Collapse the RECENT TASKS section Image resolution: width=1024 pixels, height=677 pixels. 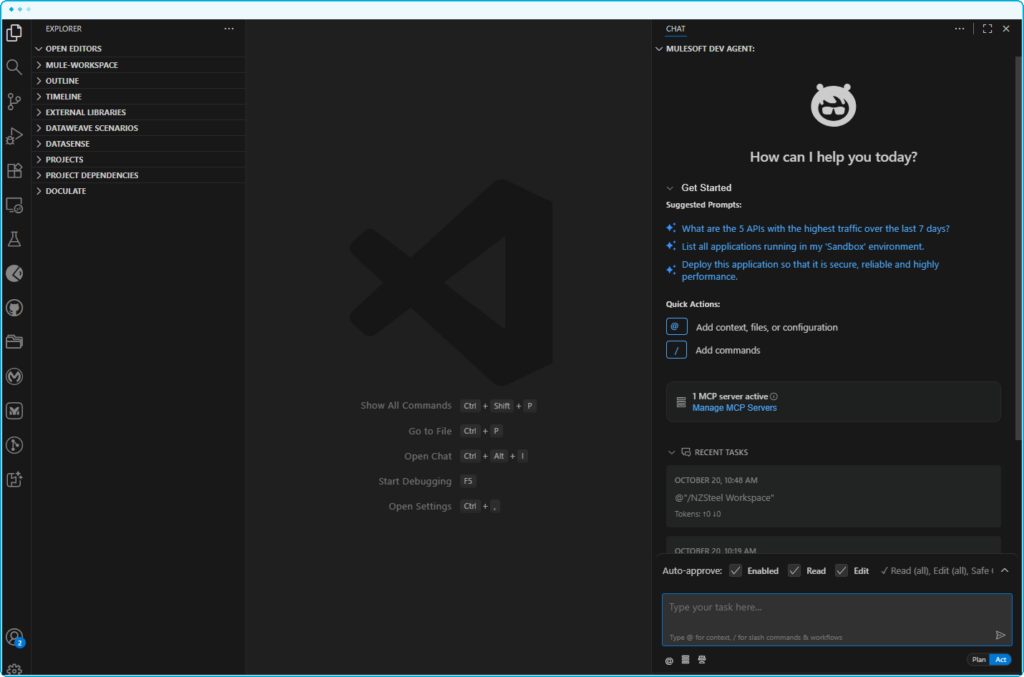click(708, 452)
